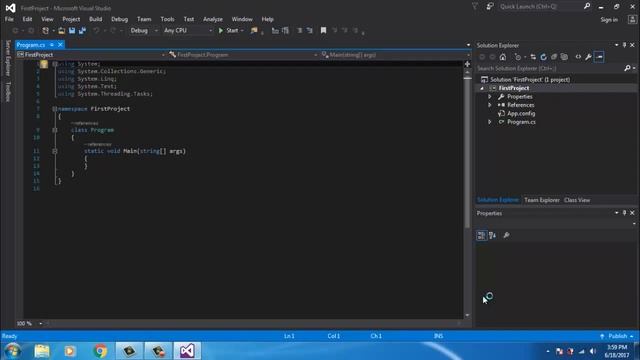Refresh the Solution Explorer
The width and height of the screenshot is (640, 360).
click(543, 57)
